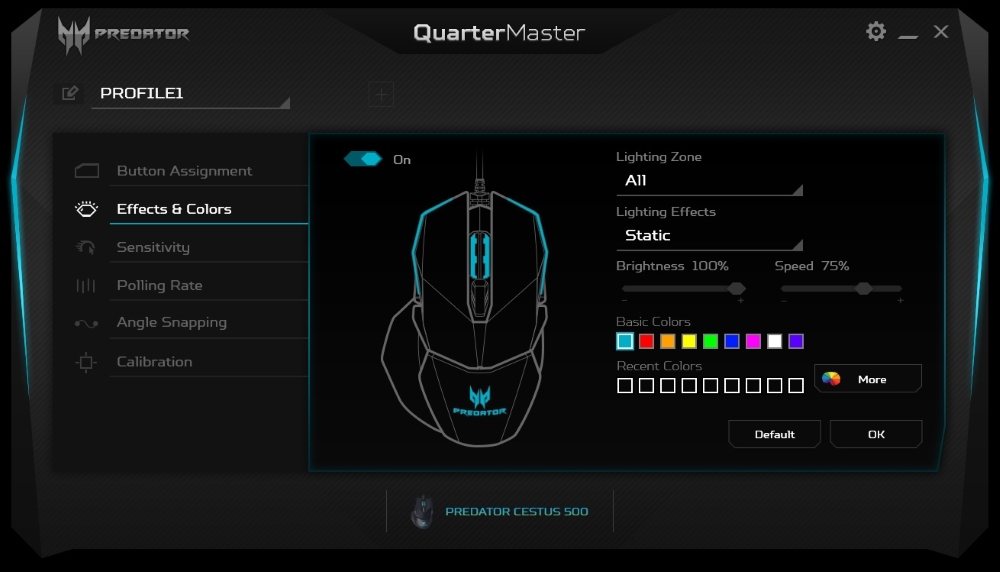Image resolution: width=1000 pixels, height=572 pixels.
Task: Click the Brightness 100% value text
Action: (710, 266)
